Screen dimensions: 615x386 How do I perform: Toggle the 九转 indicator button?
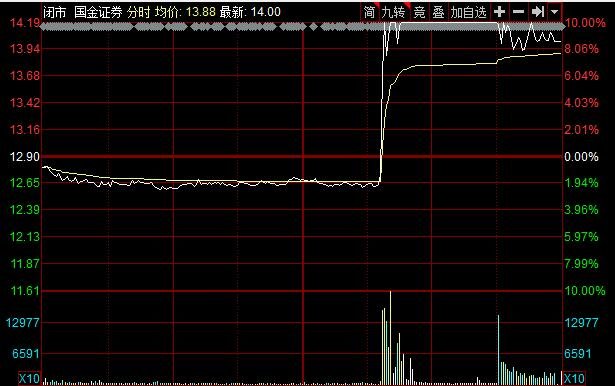[393, 12]
